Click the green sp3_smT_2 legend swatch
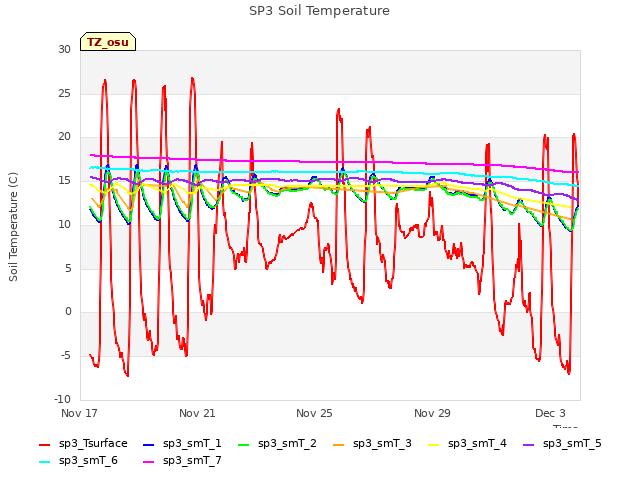Viewport: 640px width, 480px height. (244, 444)
